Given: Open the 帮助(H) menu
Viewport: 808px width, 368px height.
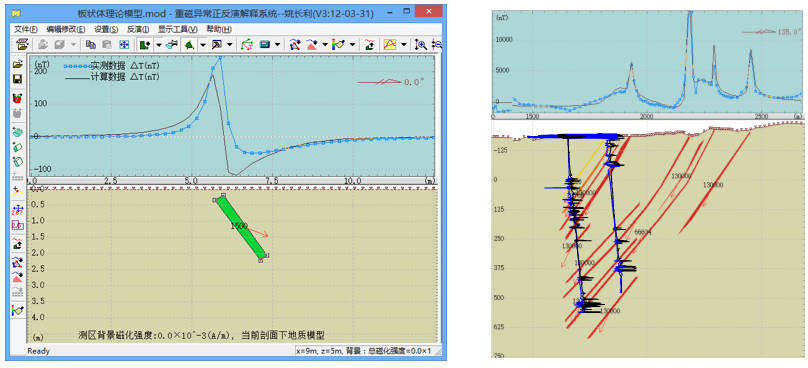Looking at the screenshot, I should point(218,29).
